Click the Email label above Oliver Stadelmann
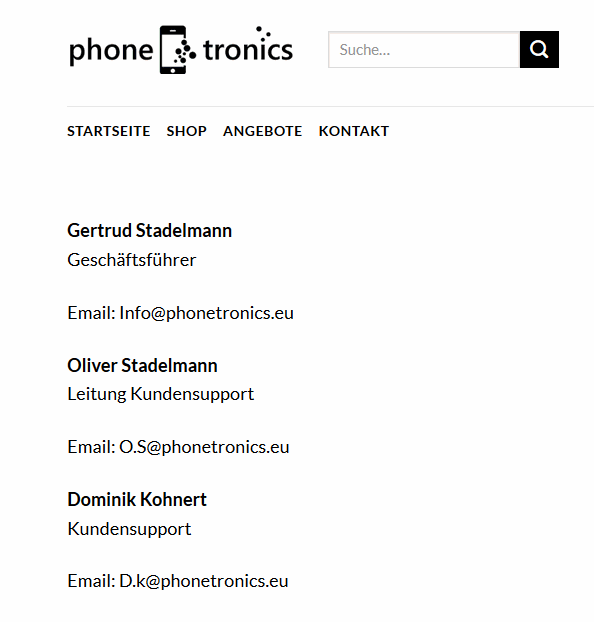 91,313
